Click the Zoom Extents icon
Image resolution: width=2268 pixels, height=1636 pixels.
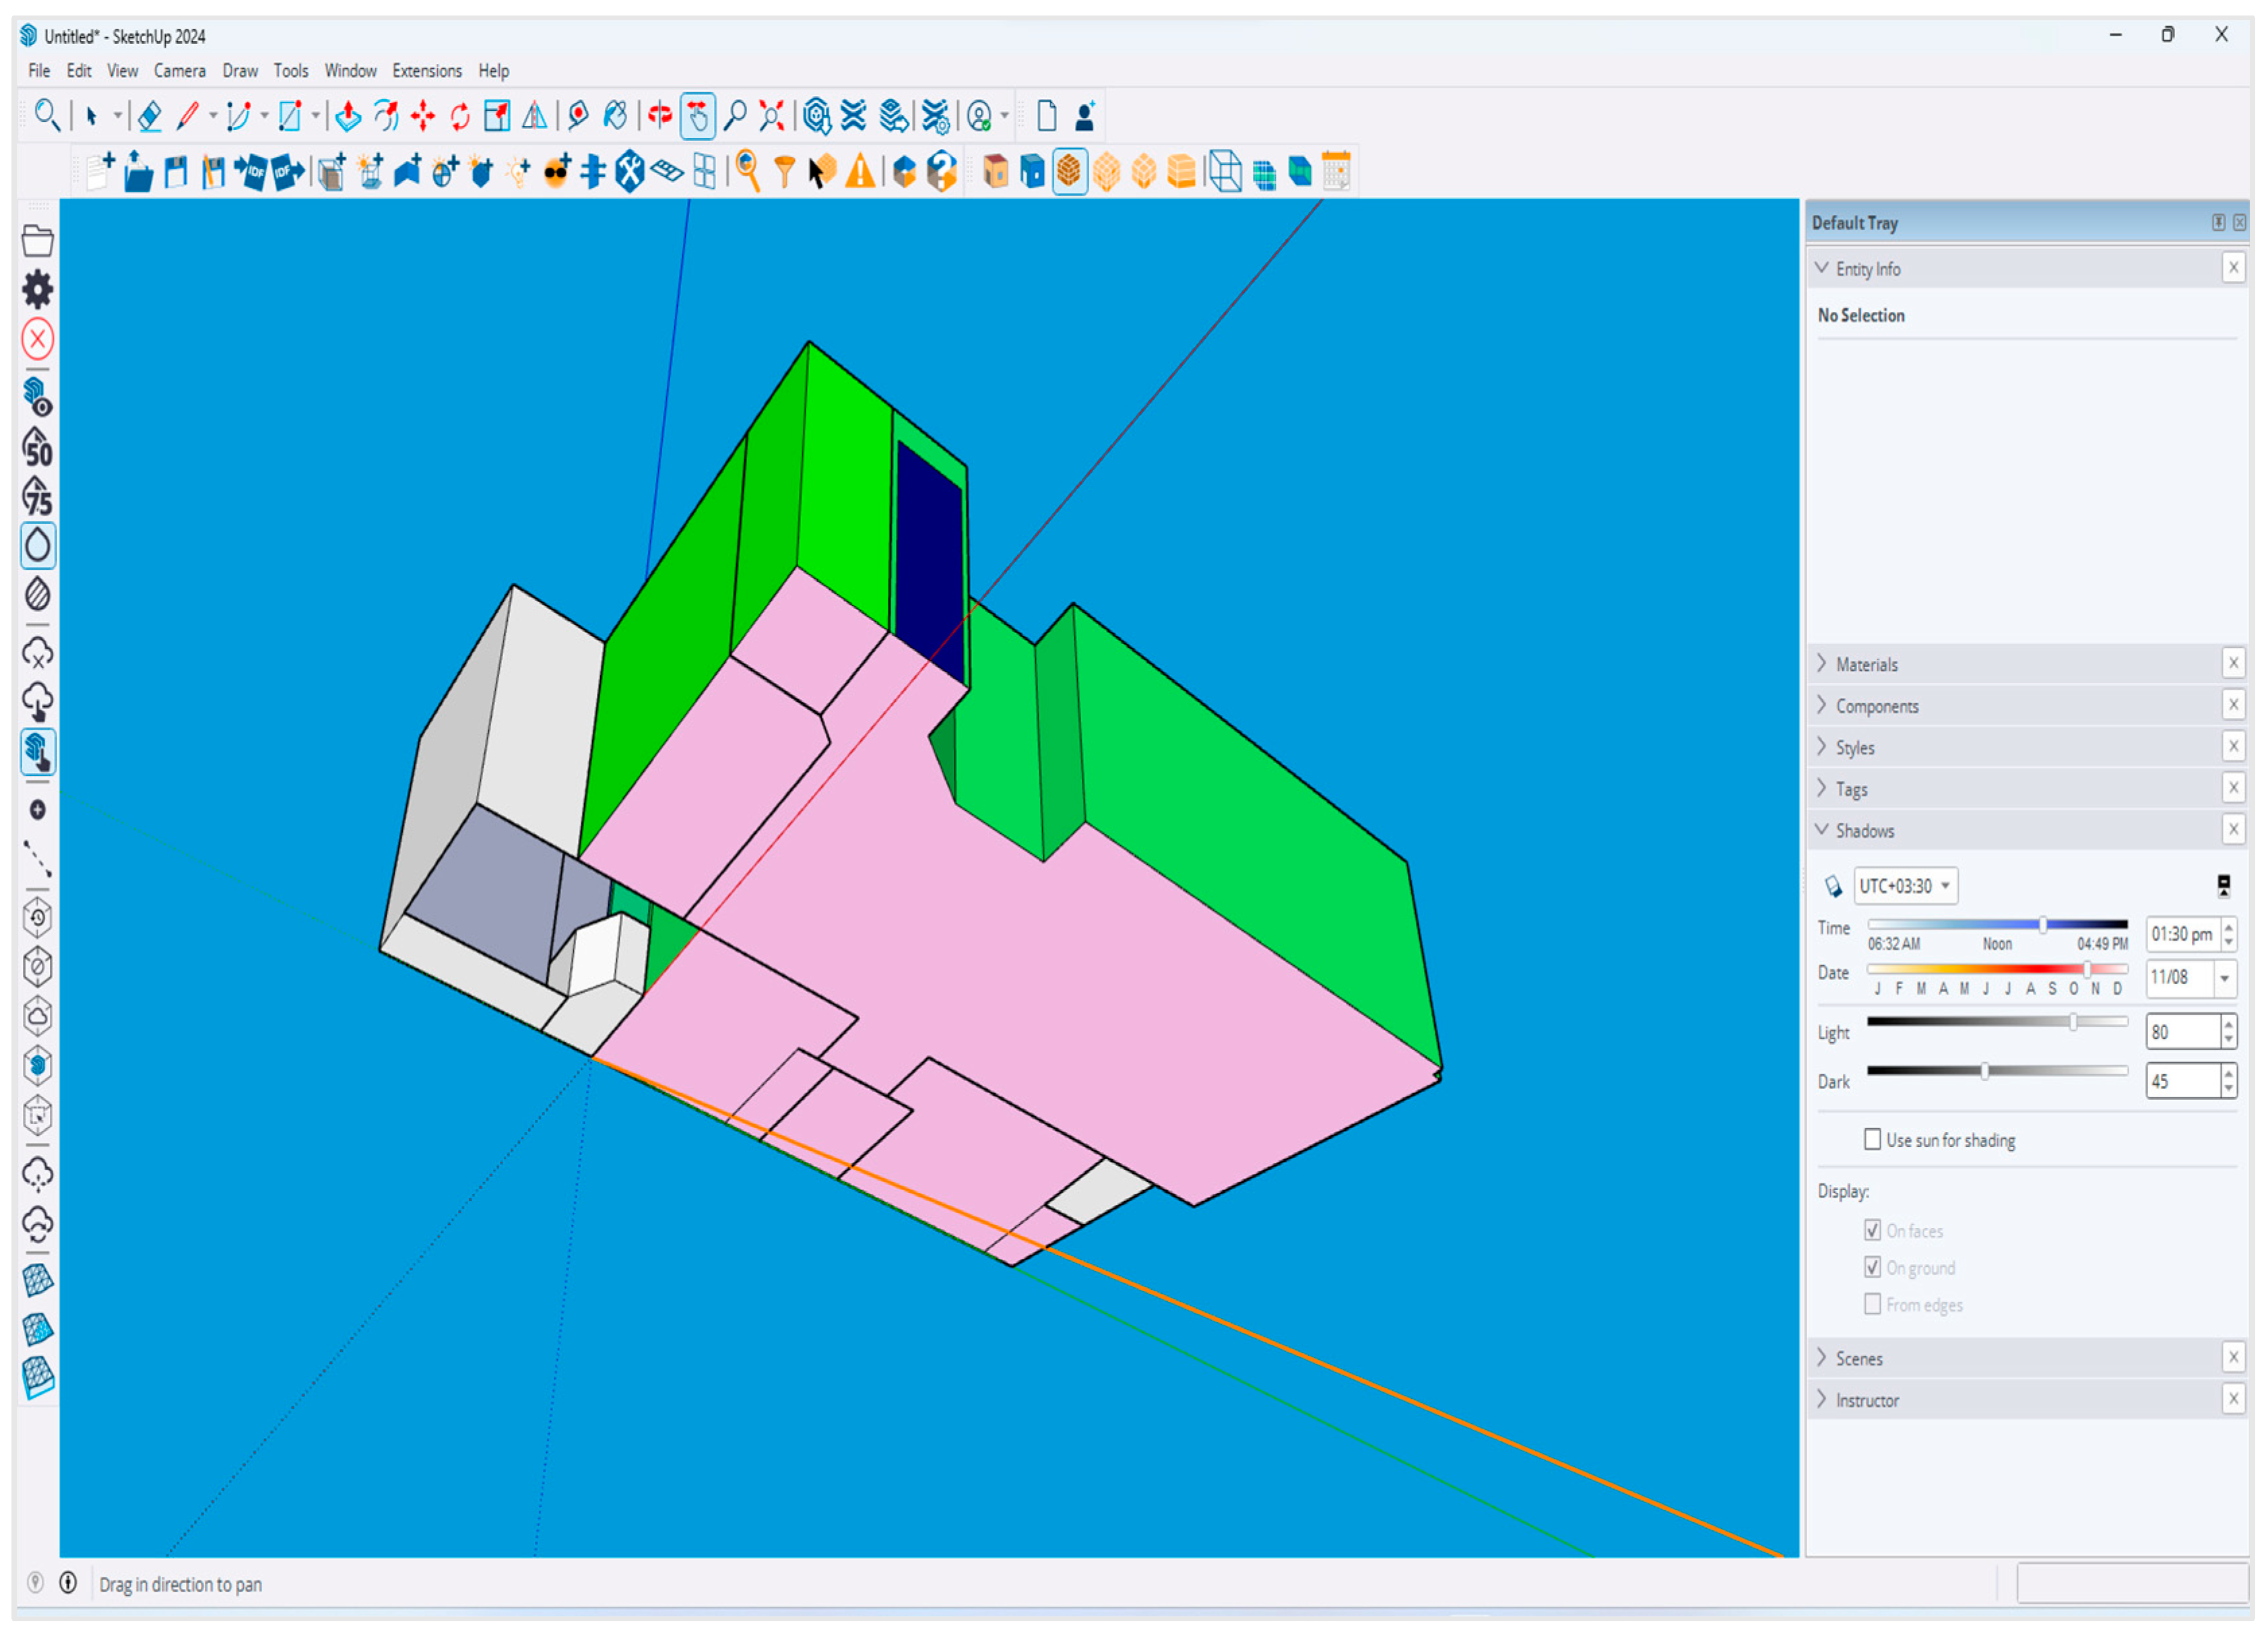click(x=771, y=117)
